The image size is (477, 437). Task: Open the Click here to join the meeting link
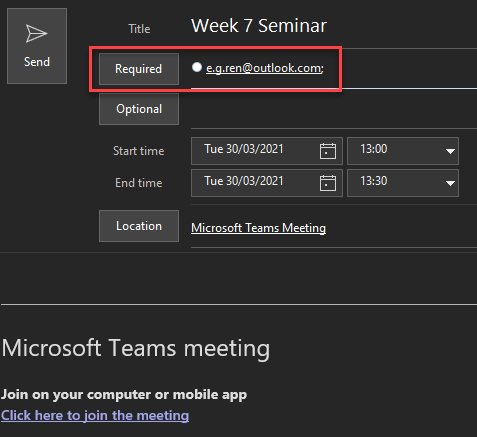click(x=95, y=416)
